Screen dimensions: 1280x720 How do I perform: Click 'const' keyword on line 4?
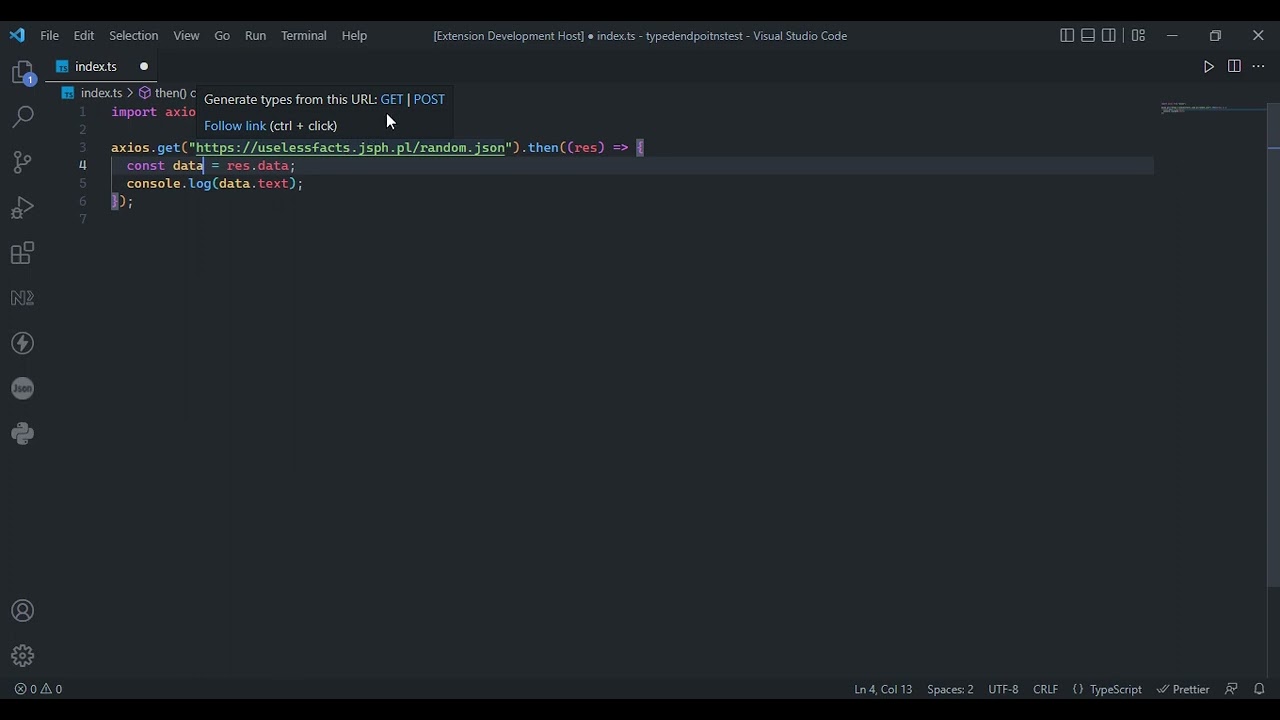click(146, 165)
